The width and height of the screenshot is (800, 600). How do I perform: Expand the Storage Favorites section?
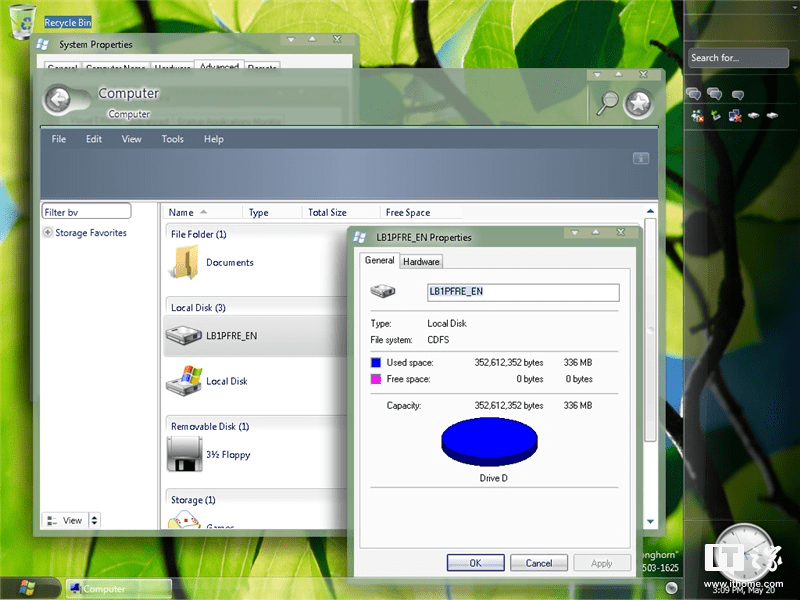pos(46,232)
